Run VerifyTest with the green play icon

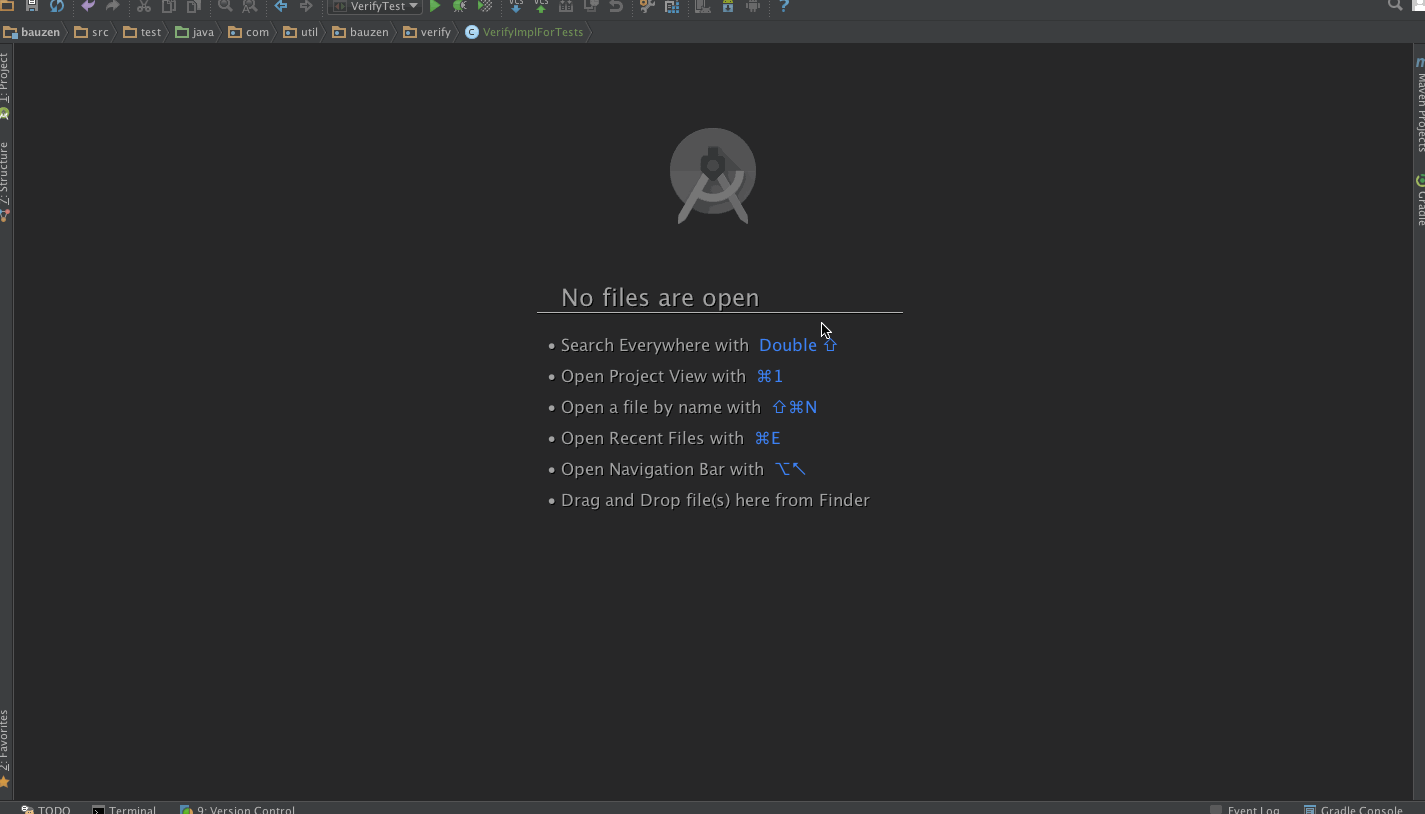click(x=435, y=6)
